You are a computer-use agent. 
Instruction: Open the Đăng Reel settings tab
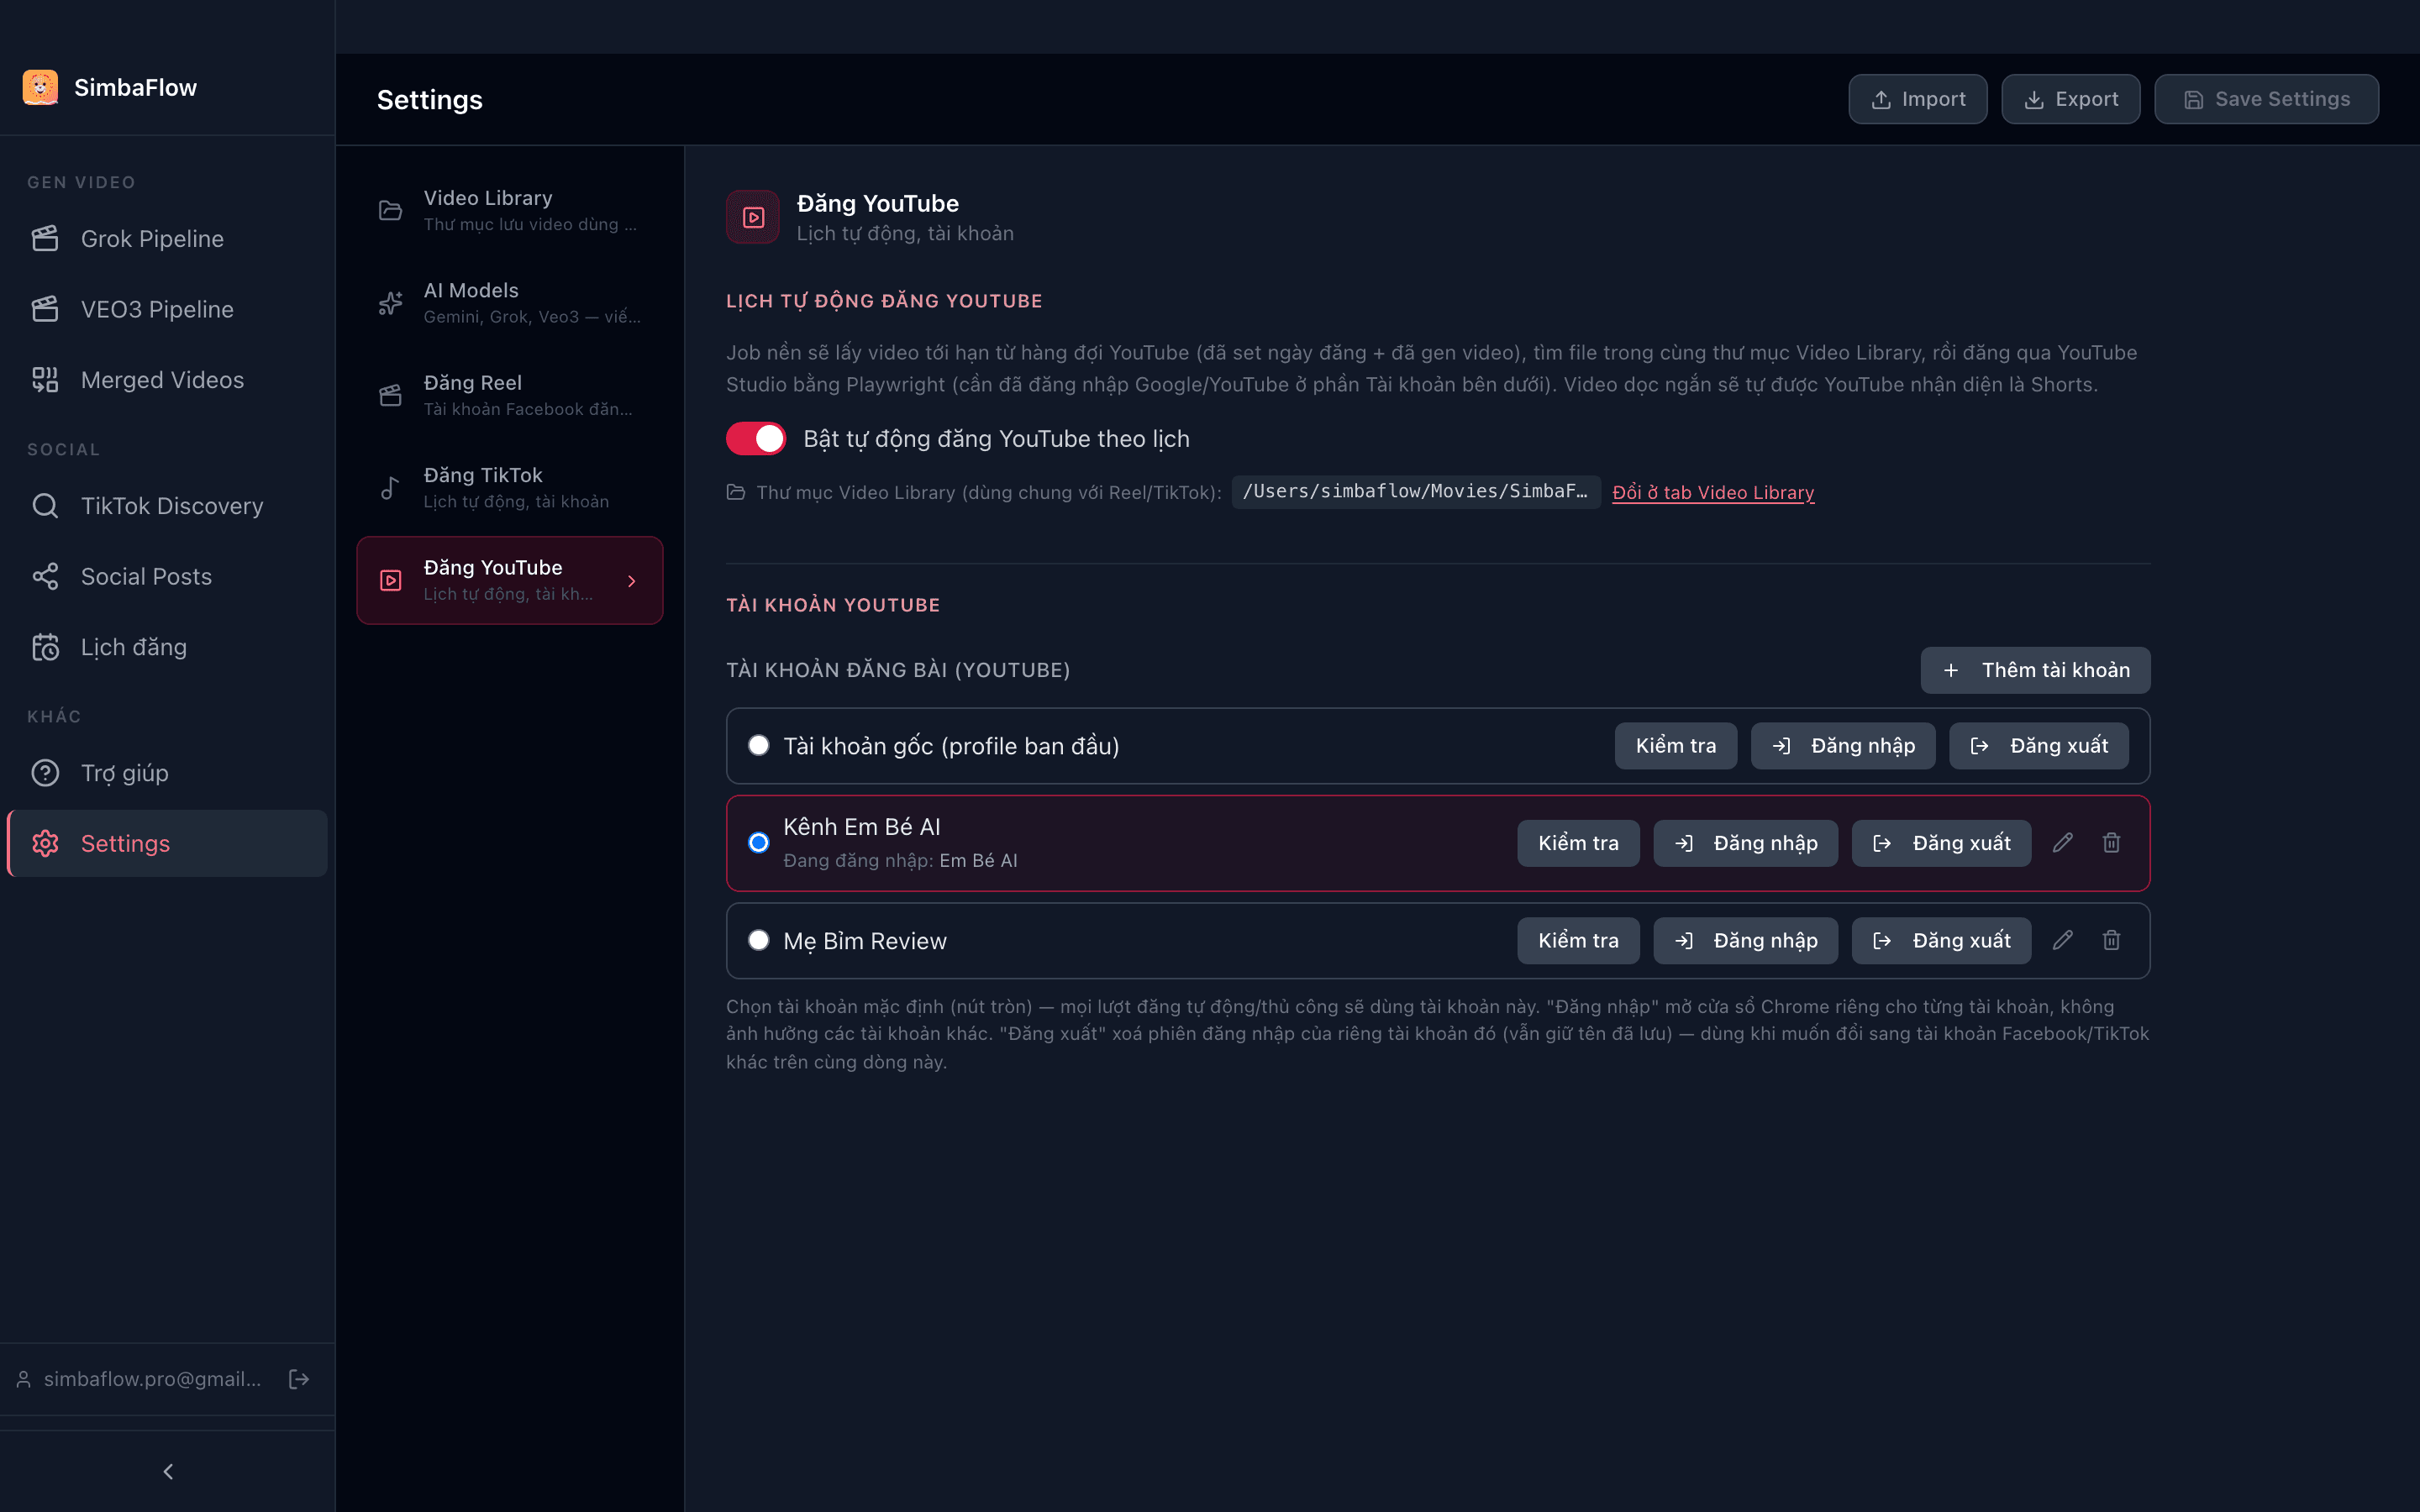point(509,396)
